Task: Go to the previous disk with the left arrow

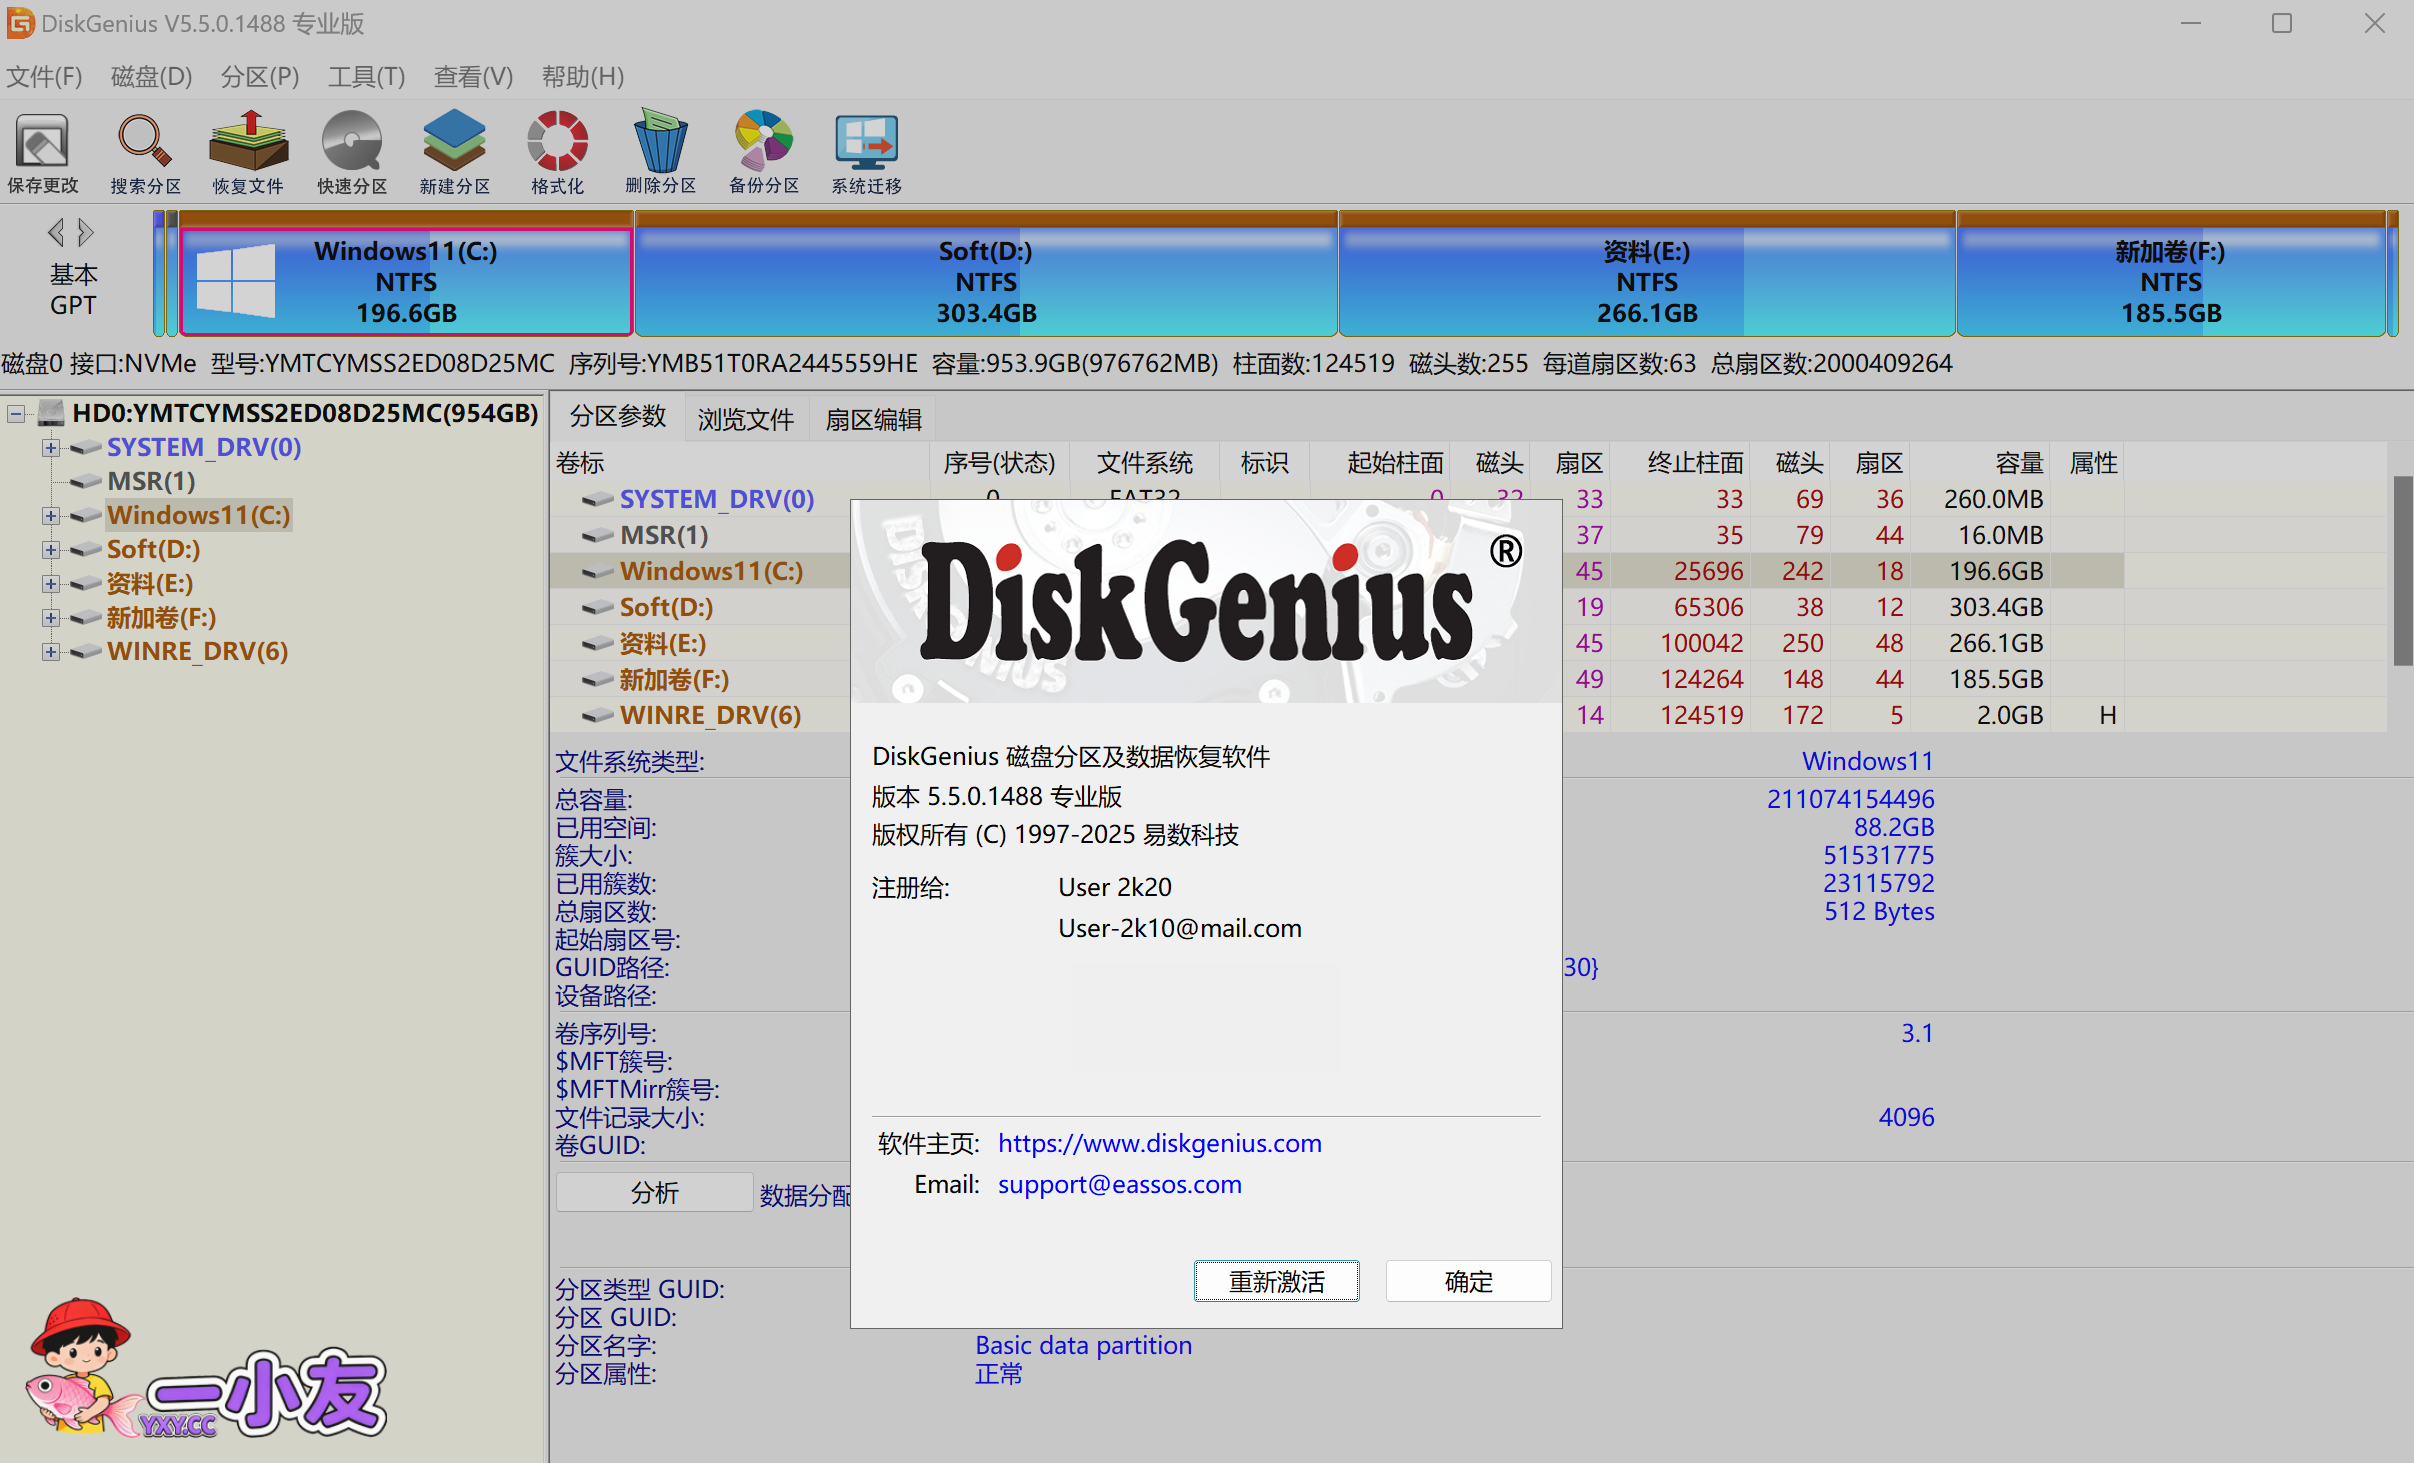Action: [56, 233]
